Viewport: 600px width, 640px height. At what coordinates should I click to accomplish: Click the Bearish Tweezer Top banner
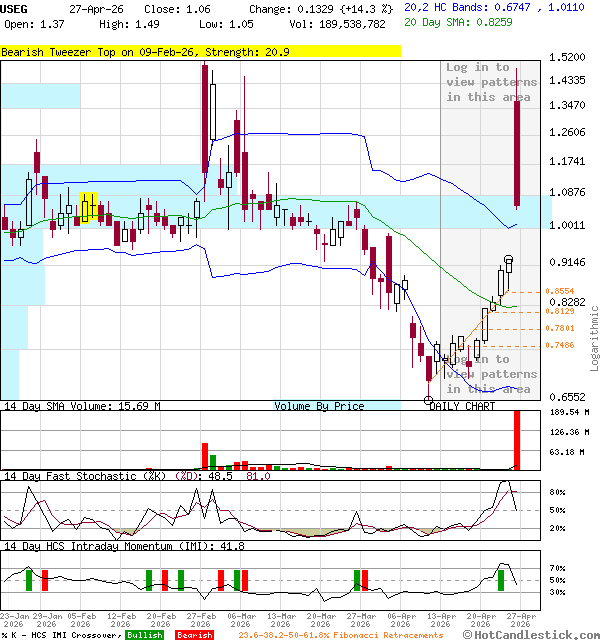(x=138, y=50)
